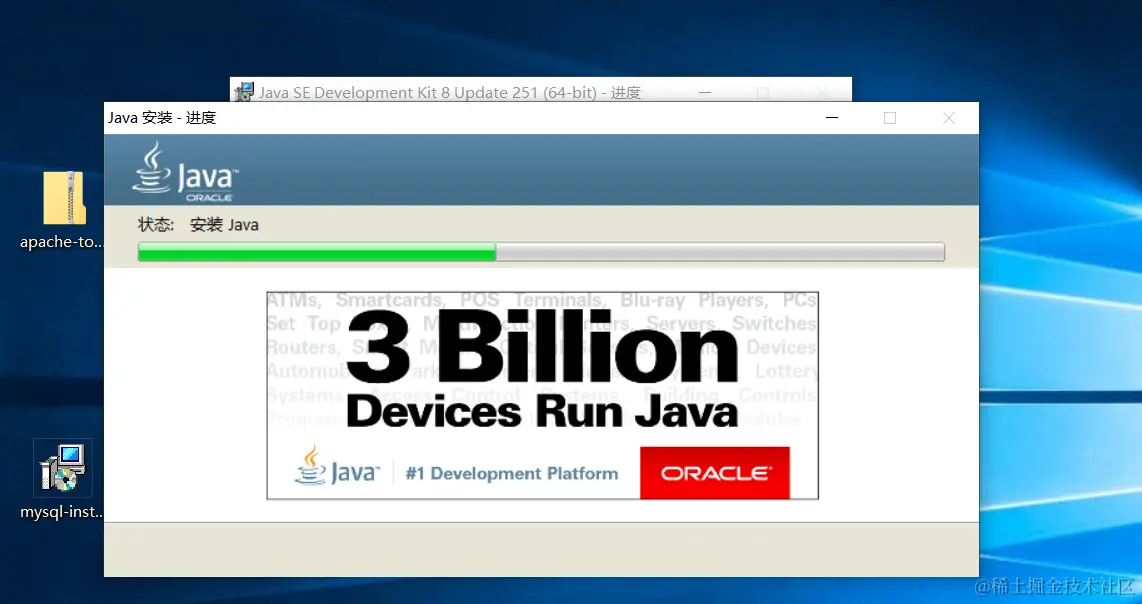Maximize the Java 安装 progress window
Image resolution: width=1142 pixels, height=604 pixels.
pos(890,118)
